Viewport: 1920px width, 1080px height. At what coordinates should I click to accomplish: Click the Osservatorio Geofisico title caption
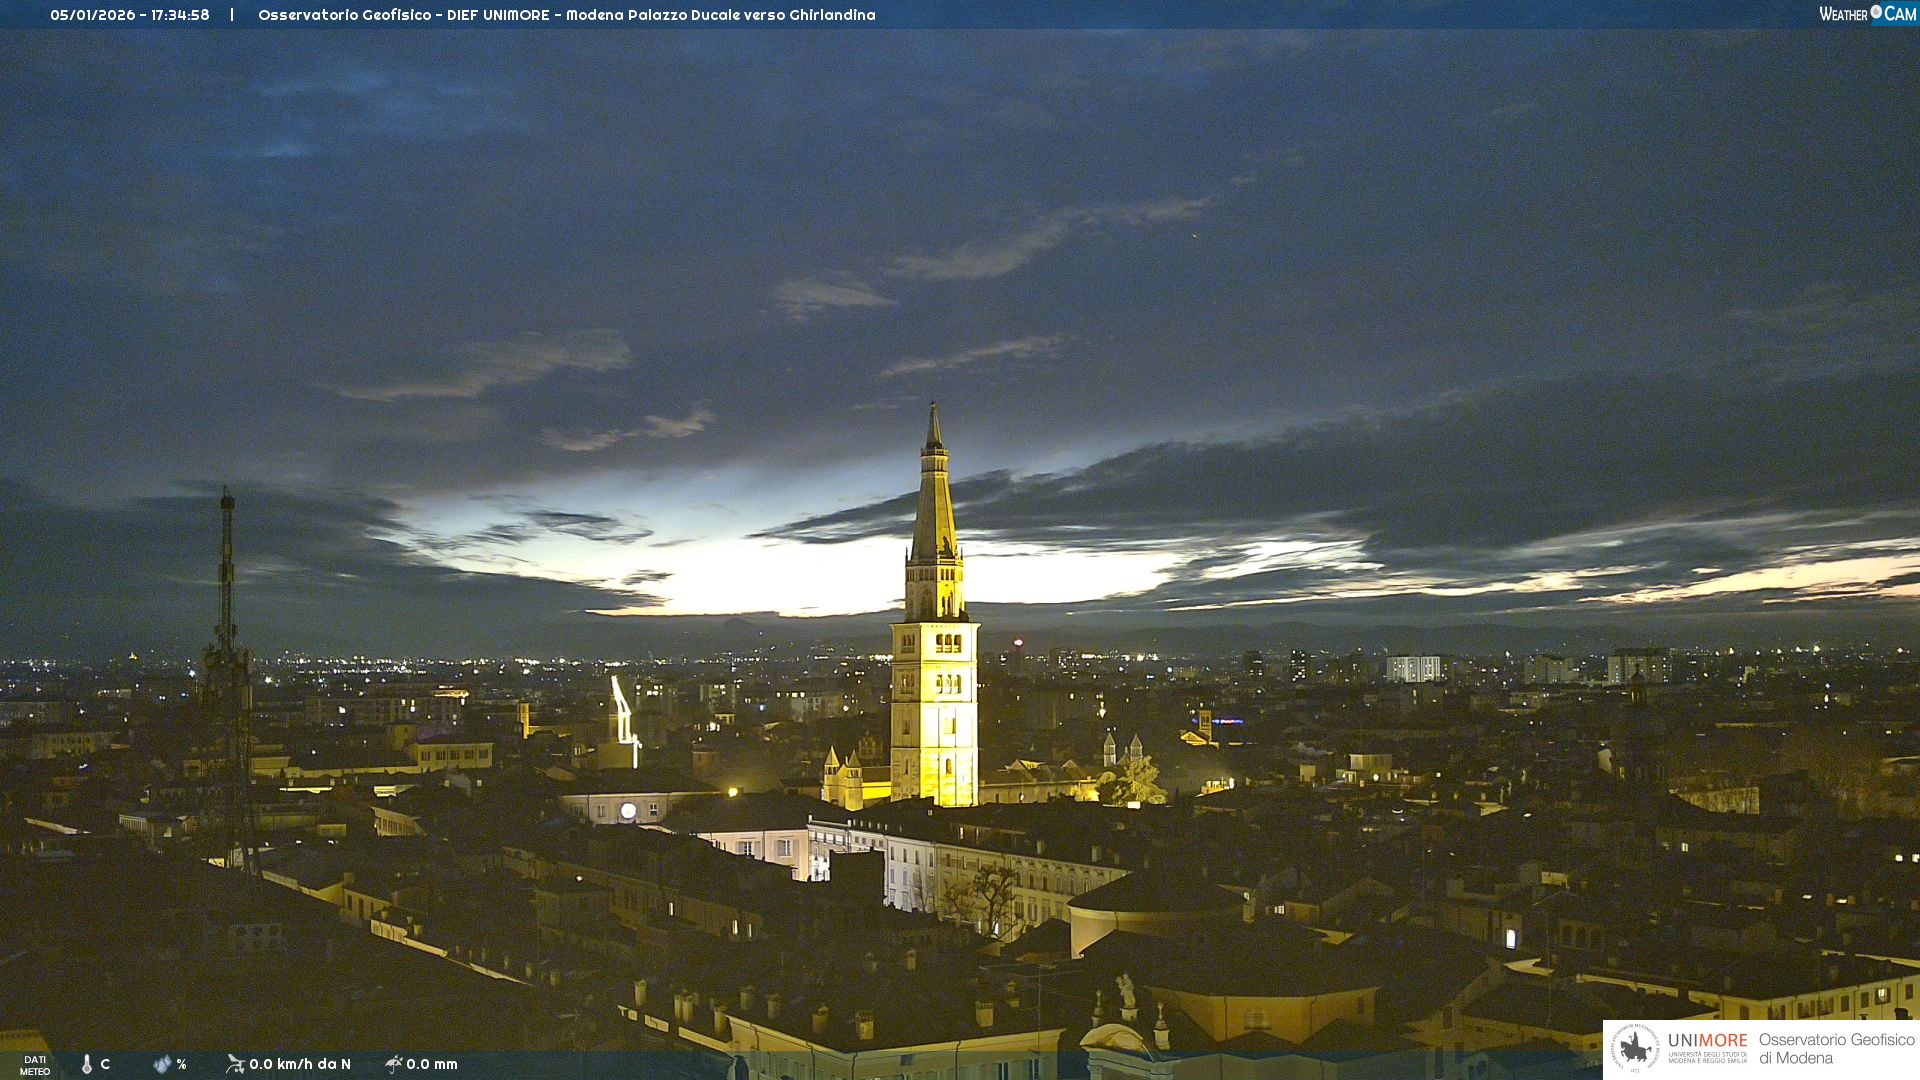(x=566, y=15)
